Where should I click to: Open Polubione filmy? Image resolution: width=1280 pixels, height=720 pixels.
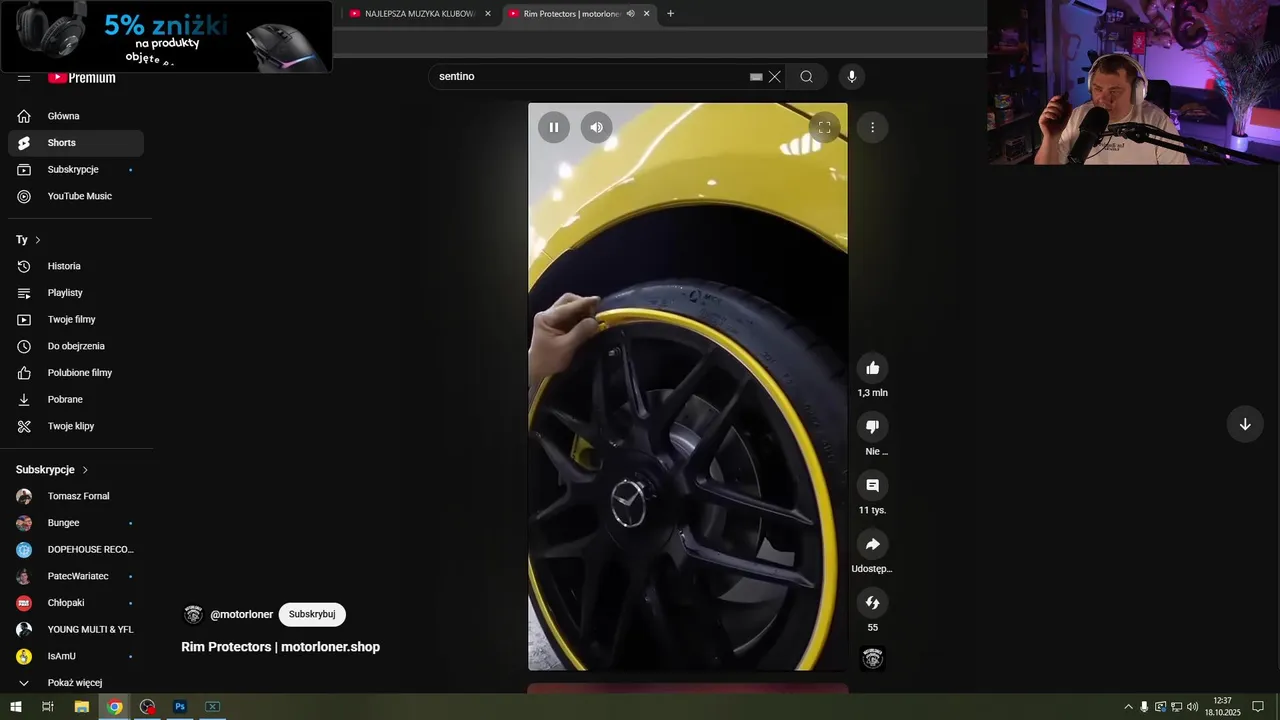tap(76, 373)
